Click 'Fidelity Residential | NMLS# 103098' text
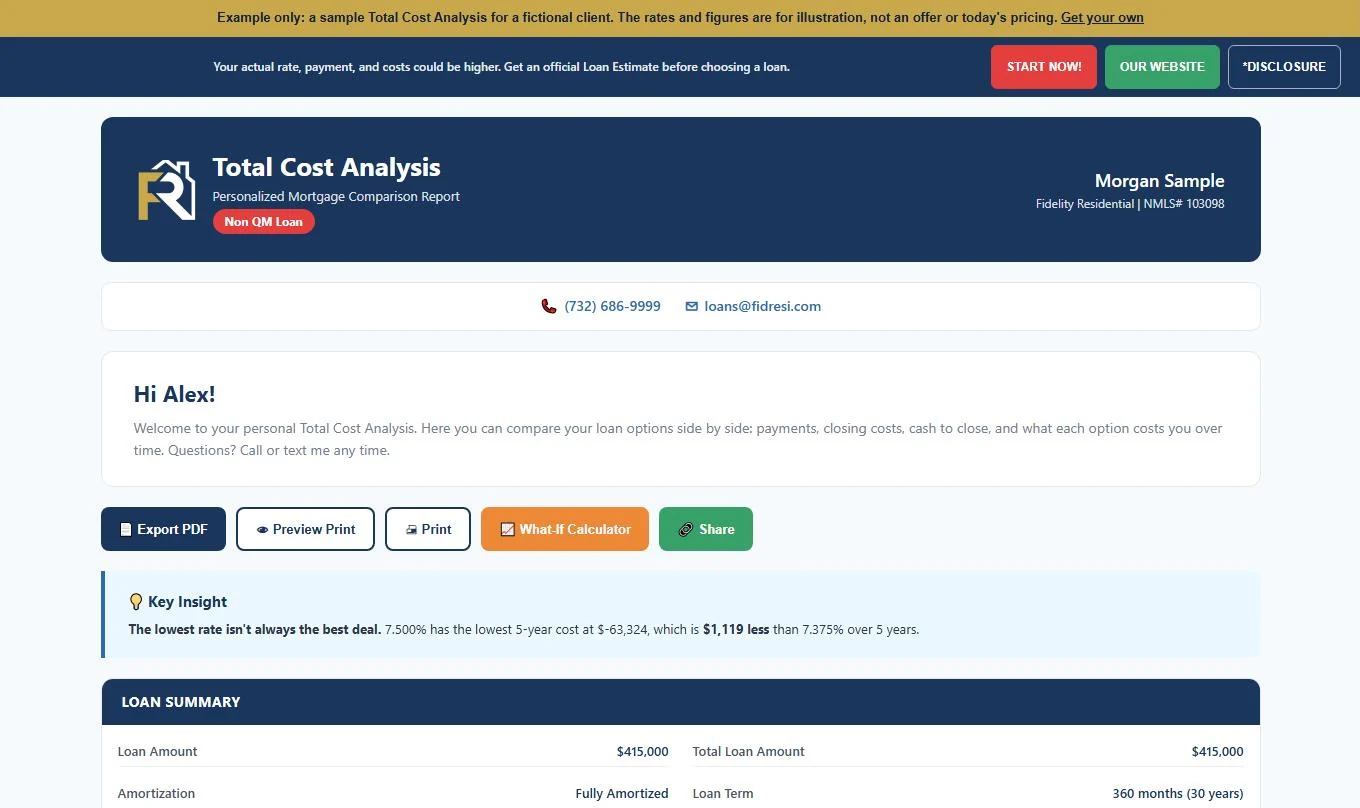 [x=1130, y=204]
